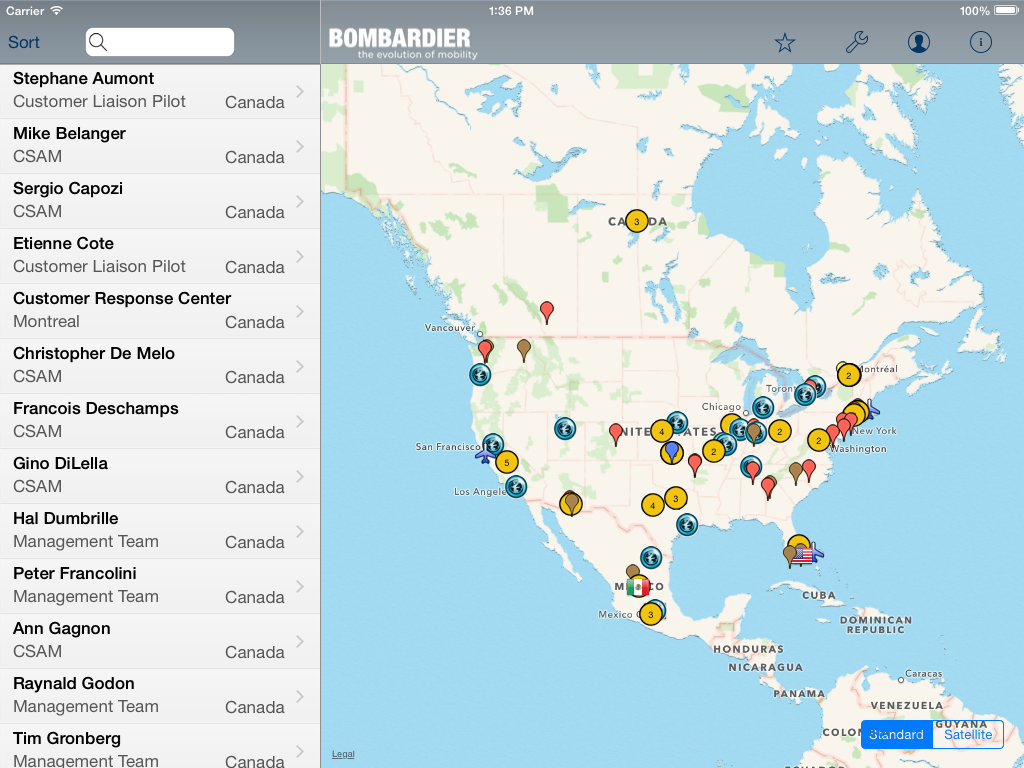Tap the airplane marker near New York
The width and height of the screenshot is (1024, 768).
pos(872,411)
